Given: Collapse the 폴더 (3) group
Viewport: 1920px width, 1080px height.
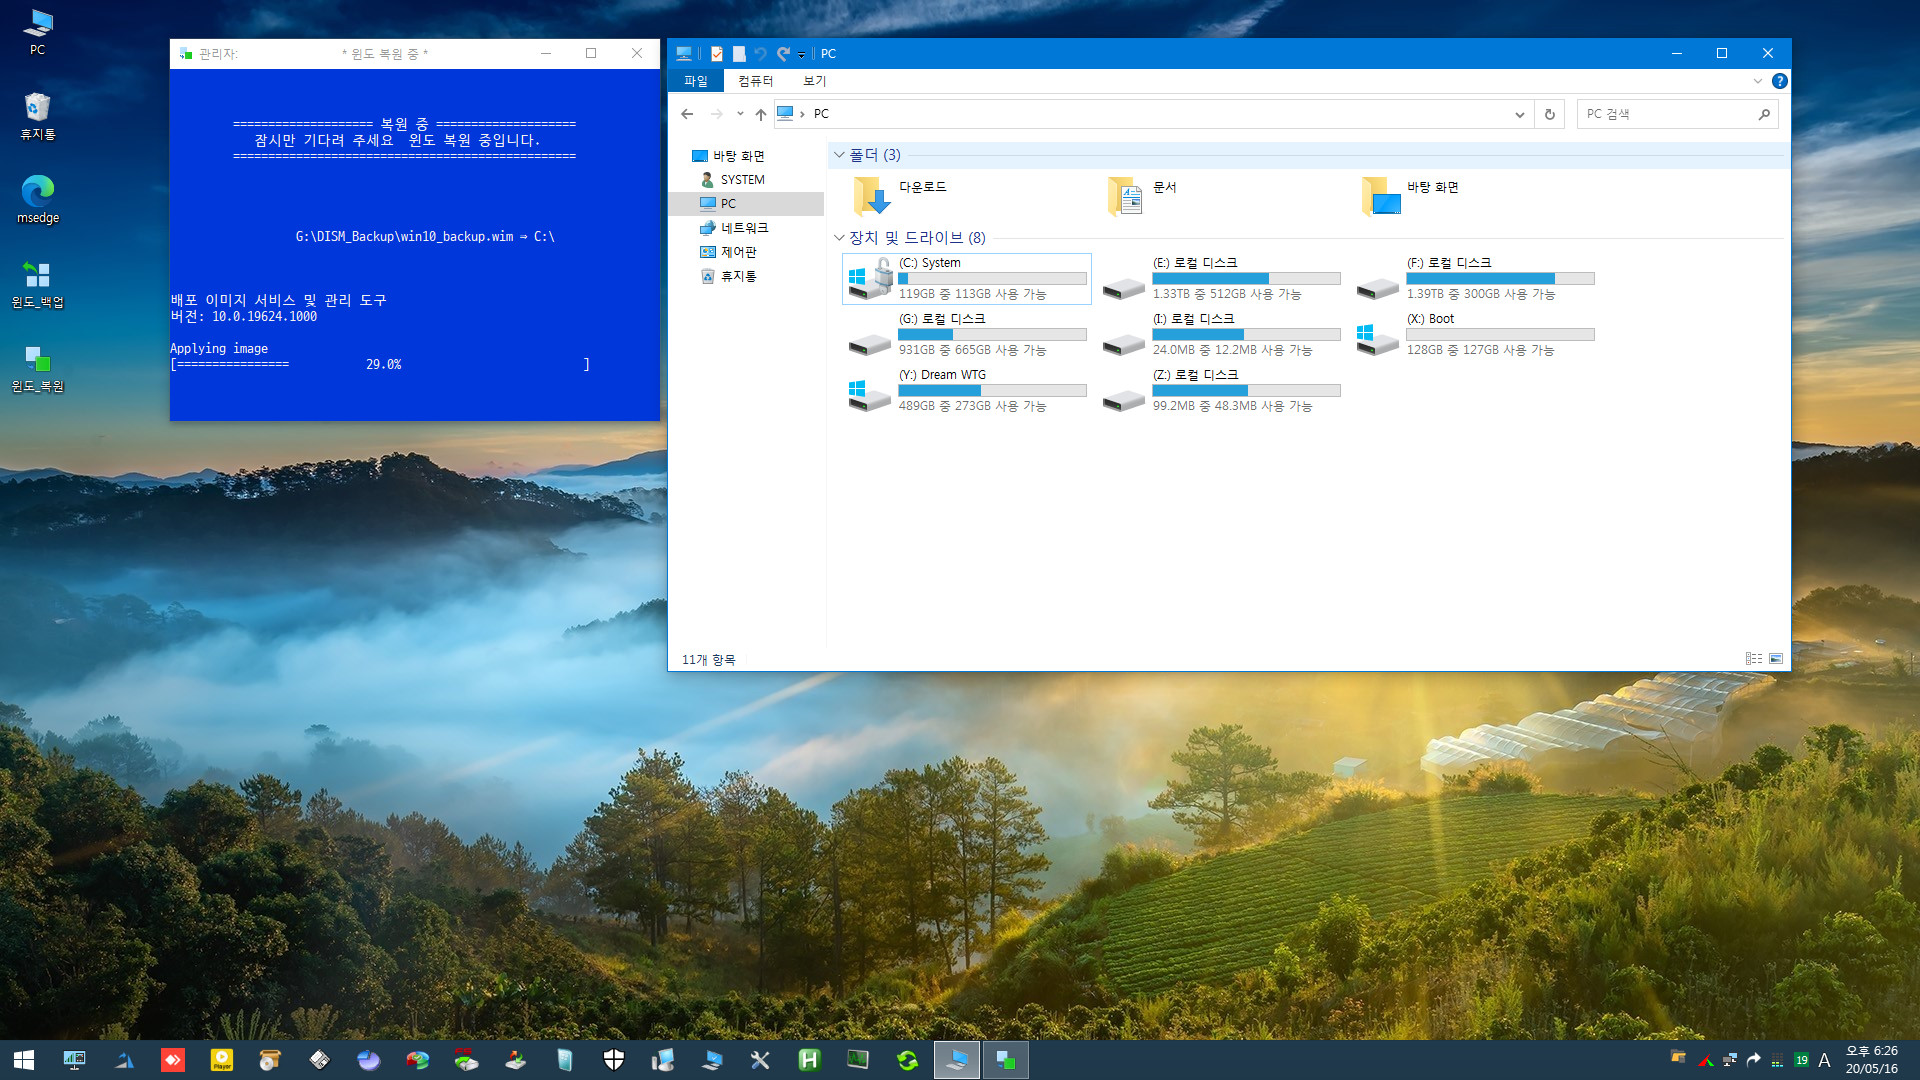Looking at the screenshot, I should coord(839,155).
